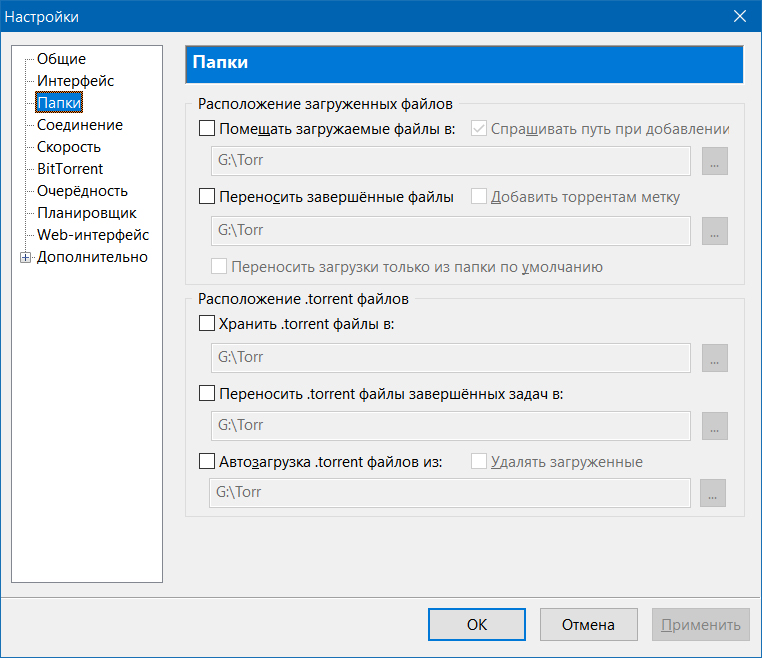The width and height of the screenshot is (762, 658).
Task: Toggle 'Переносить .torrent файлы завершённых задач' checkbox
Action: click(207, 393)
